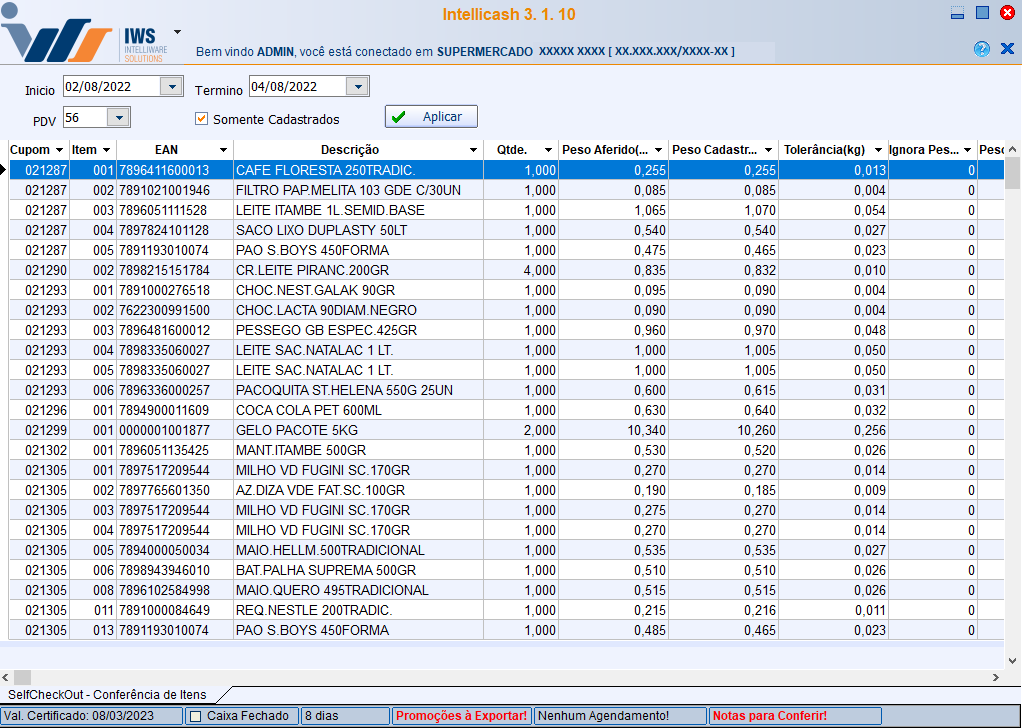Close the current tab with blue X icon

1007,48
